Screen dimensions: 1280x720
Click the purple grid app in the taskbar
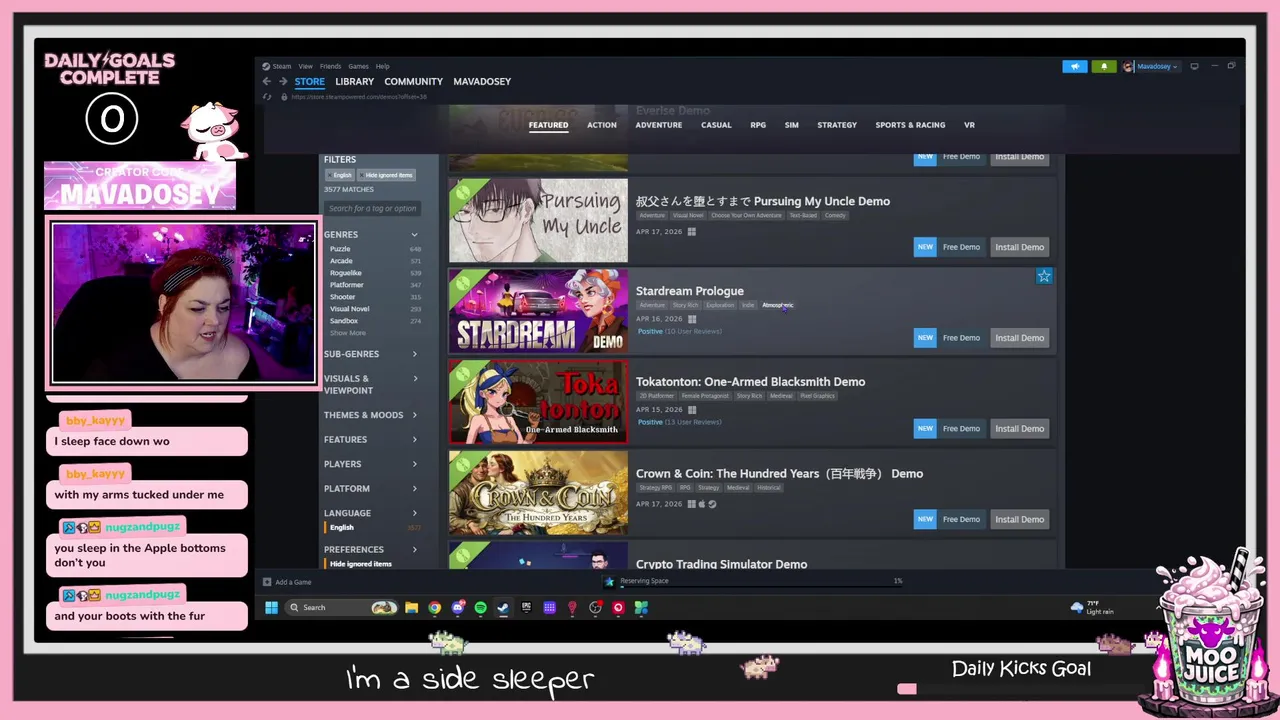(549, 607)
